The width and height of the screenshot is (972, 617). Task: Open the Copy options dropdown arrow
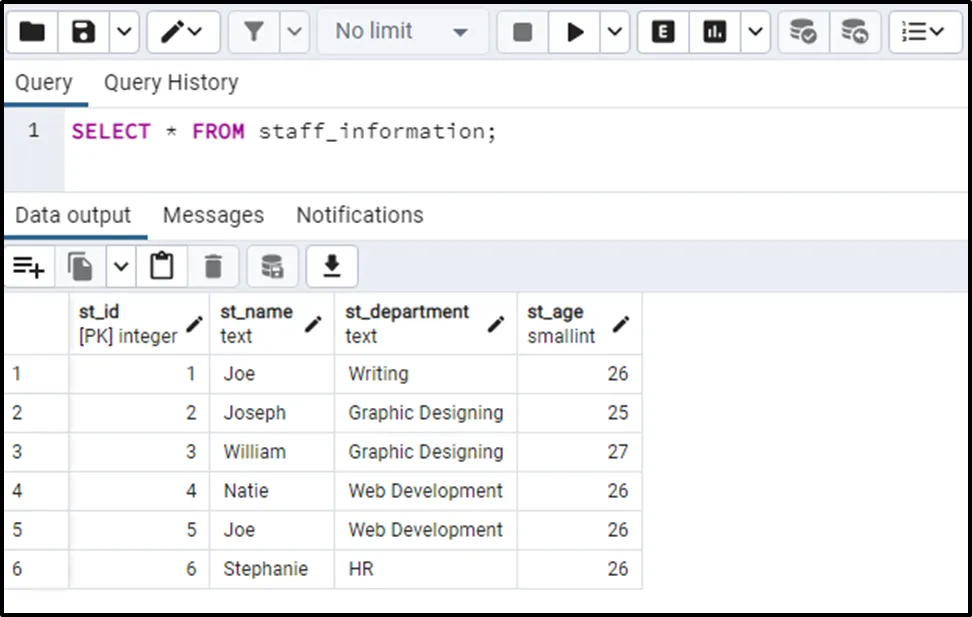coord(121,267)
